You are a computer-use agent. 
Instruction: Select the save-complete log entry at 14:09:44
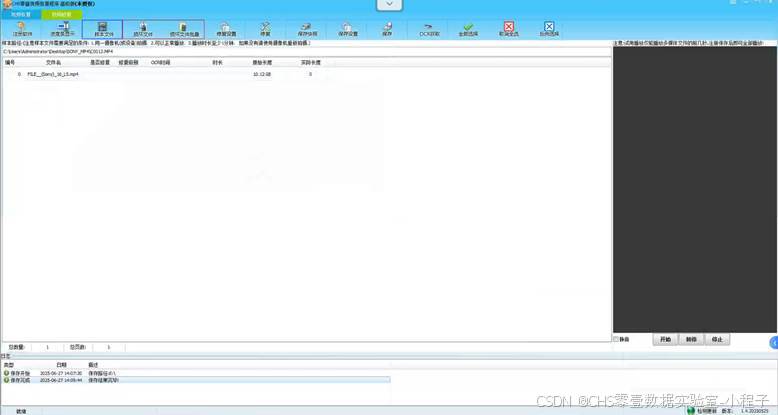click(x=196, y=380)
